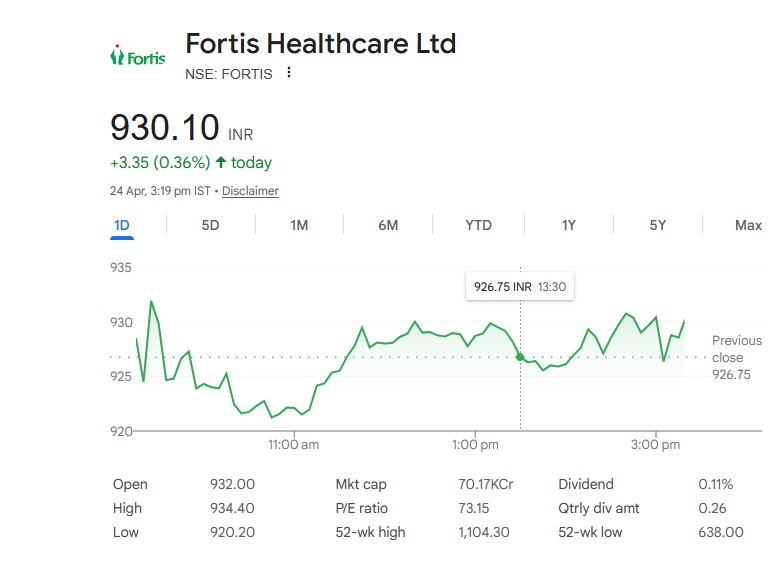This screenshot has height=580, width=775.
Task: Click the Fortis Healthcare Ltd title
Action: (x=320, y=44)
